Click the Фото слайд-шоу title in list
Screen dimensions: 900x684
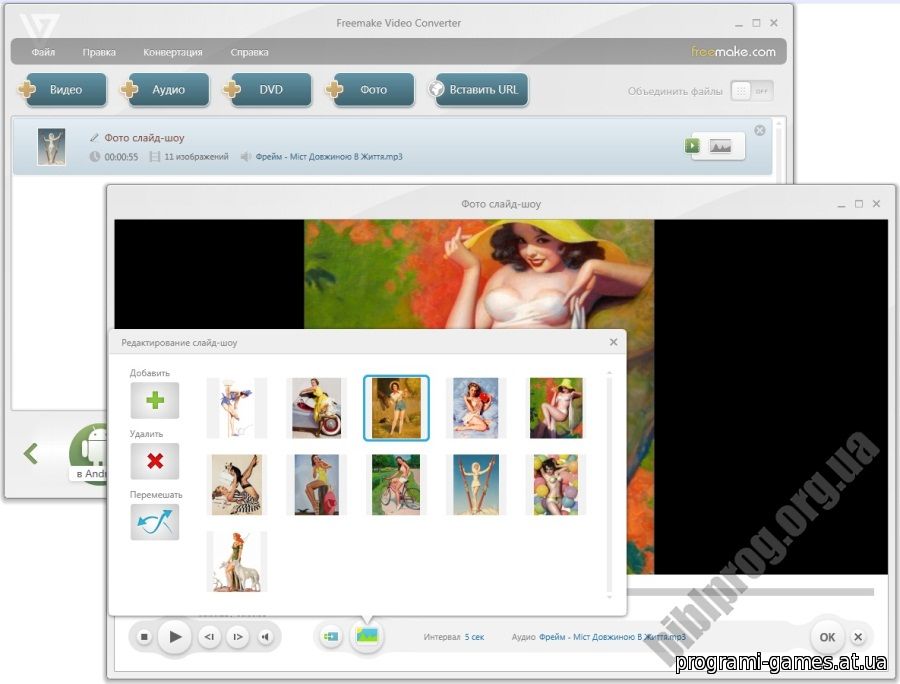pos(144,138)
